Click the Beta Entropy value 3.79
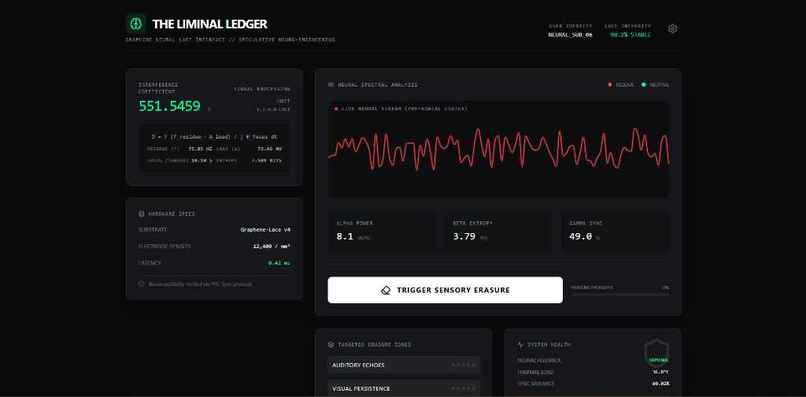 tap(464, 237)
